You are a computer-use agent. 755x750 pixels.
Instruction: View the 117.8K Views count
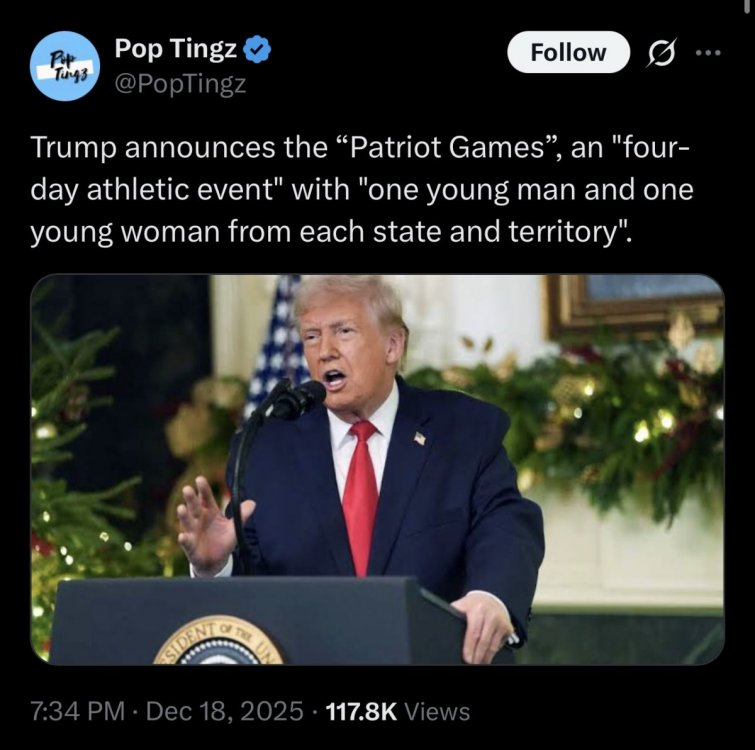pos(398,711)
